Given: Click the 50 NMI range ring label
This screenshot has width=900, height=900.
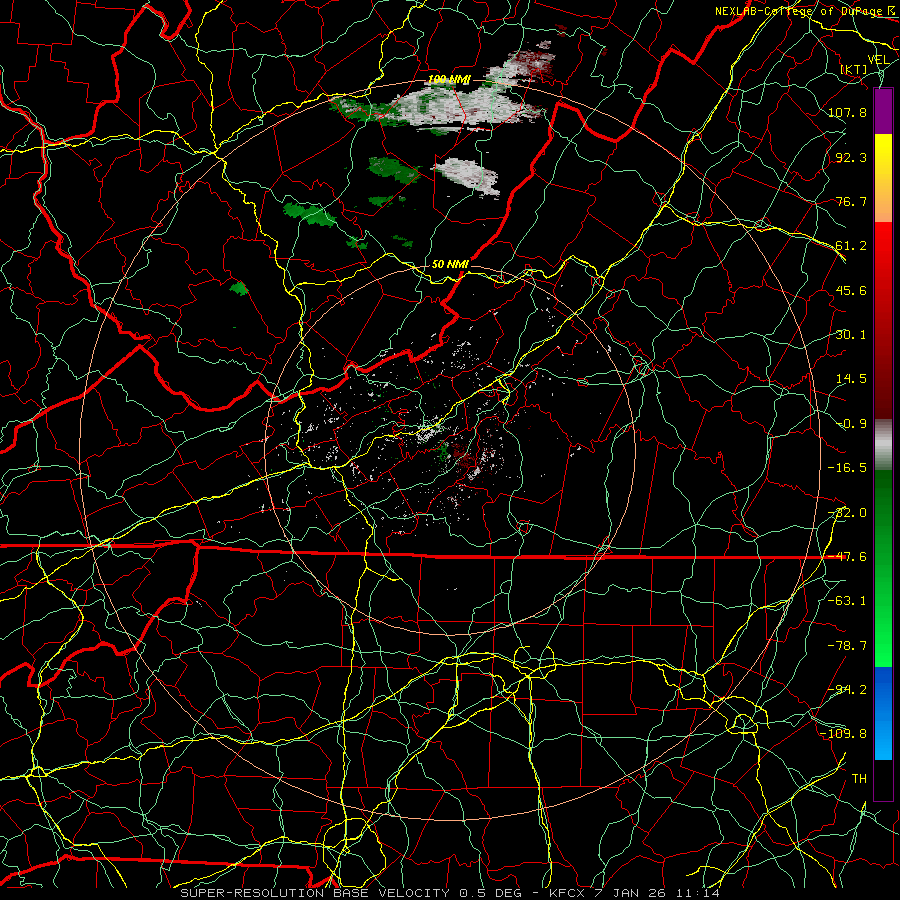Looking at the screenshot, I should click(450, 265).
